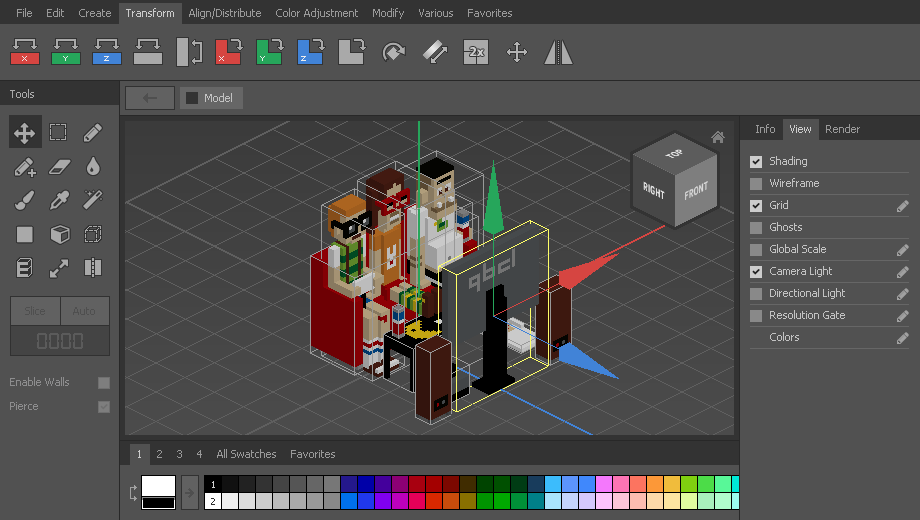920x520 pixels.
Task: Click the Auto button
Action: tap(84, 311)
